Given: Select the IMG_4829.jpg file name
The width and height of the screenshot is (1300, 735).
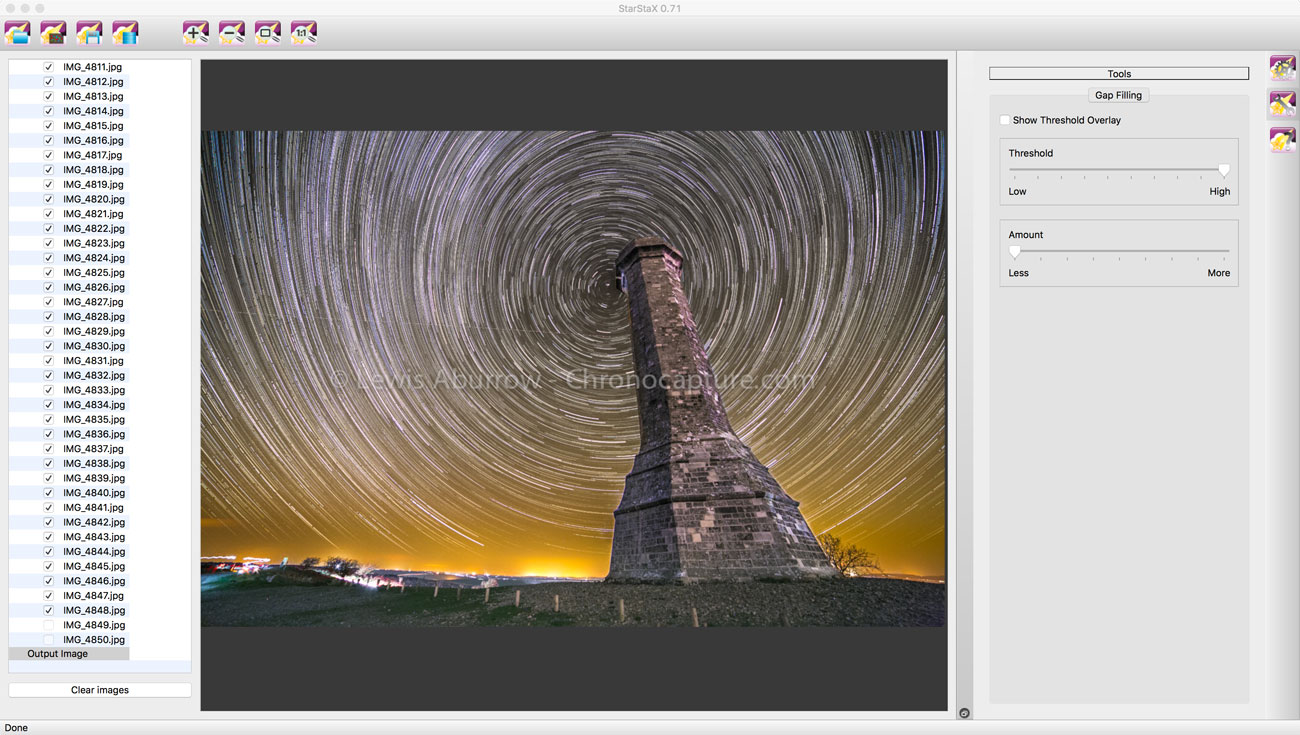Looking at the screenshot, I should (x=94, y=331).
